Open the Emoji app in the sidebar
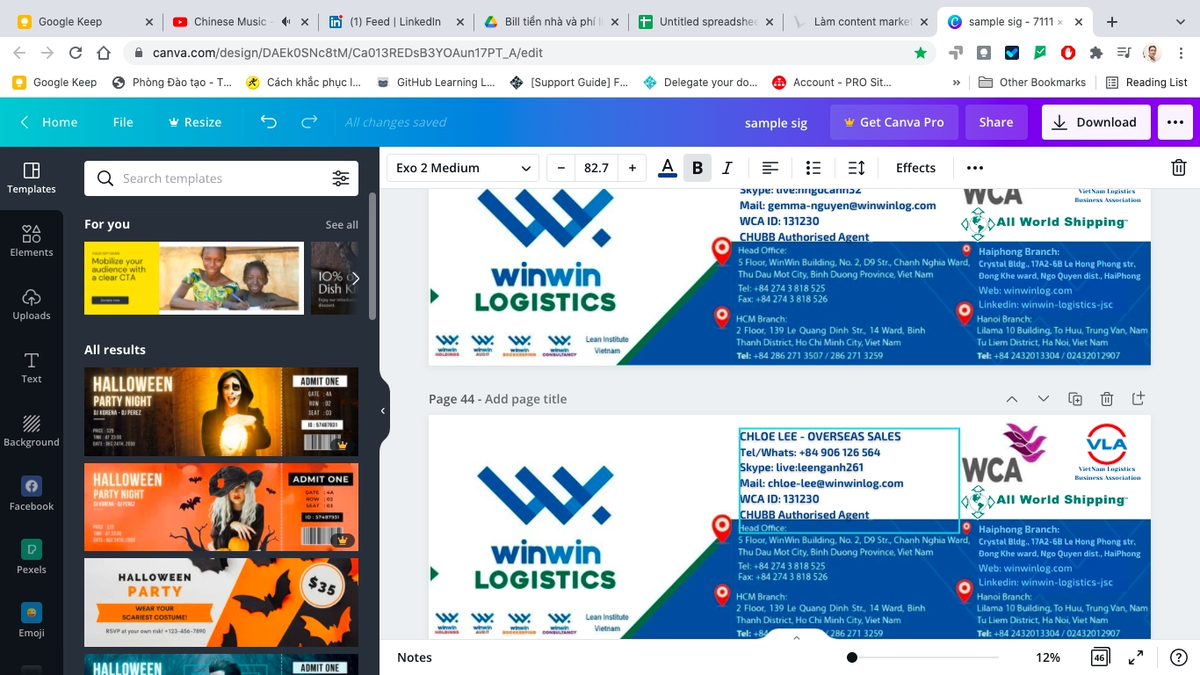 (x=31, y=620)
